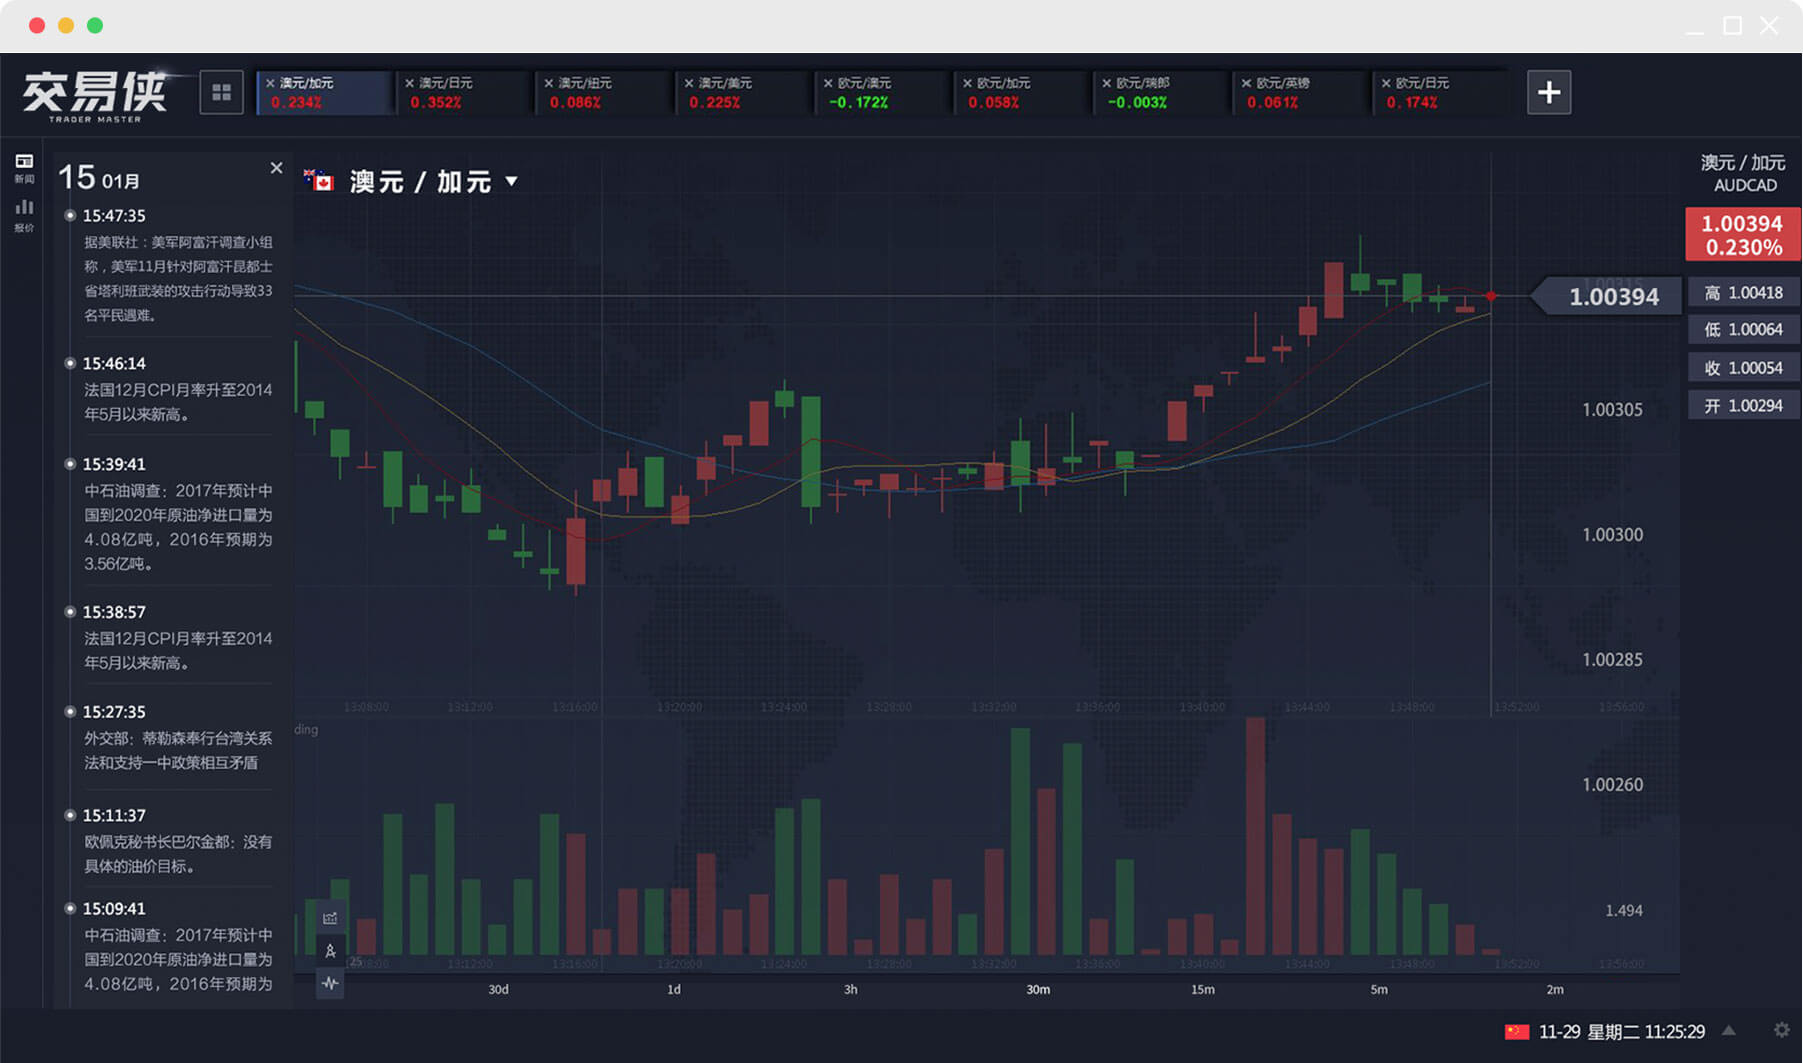Open settings gear in the status bar
This screenshot has width=1803, height=1063.
coord(1781,1030)
